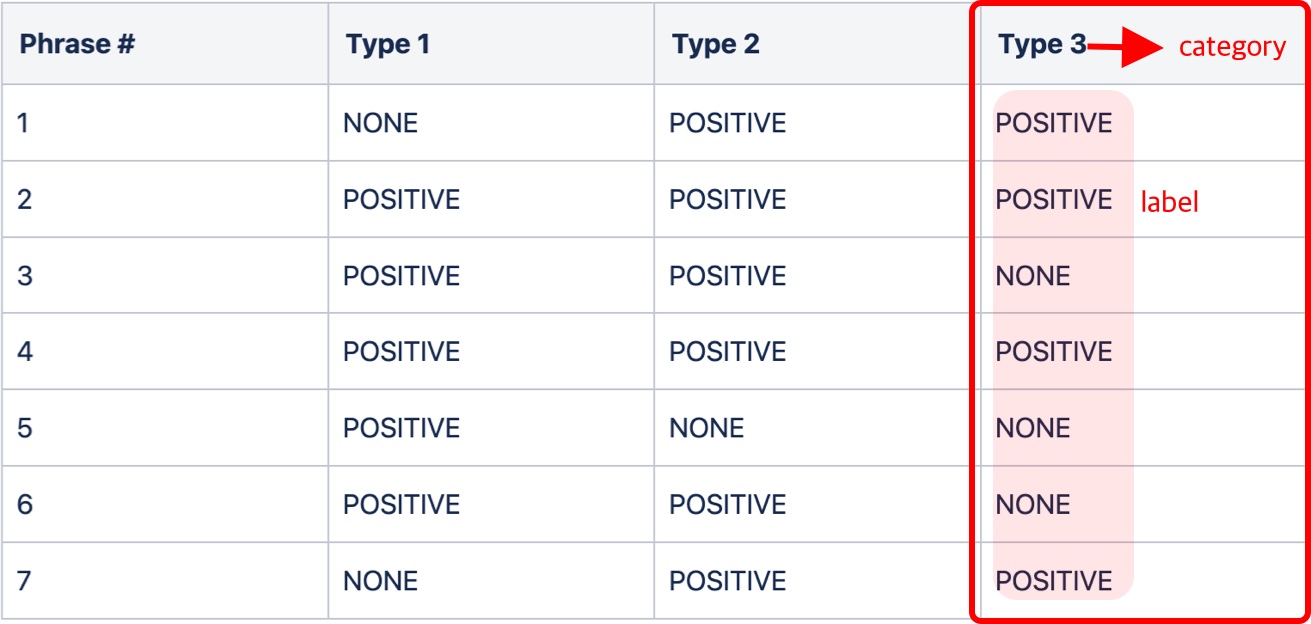
Task: Select the "Type 1" column header
Action: (x=387, y=45)
